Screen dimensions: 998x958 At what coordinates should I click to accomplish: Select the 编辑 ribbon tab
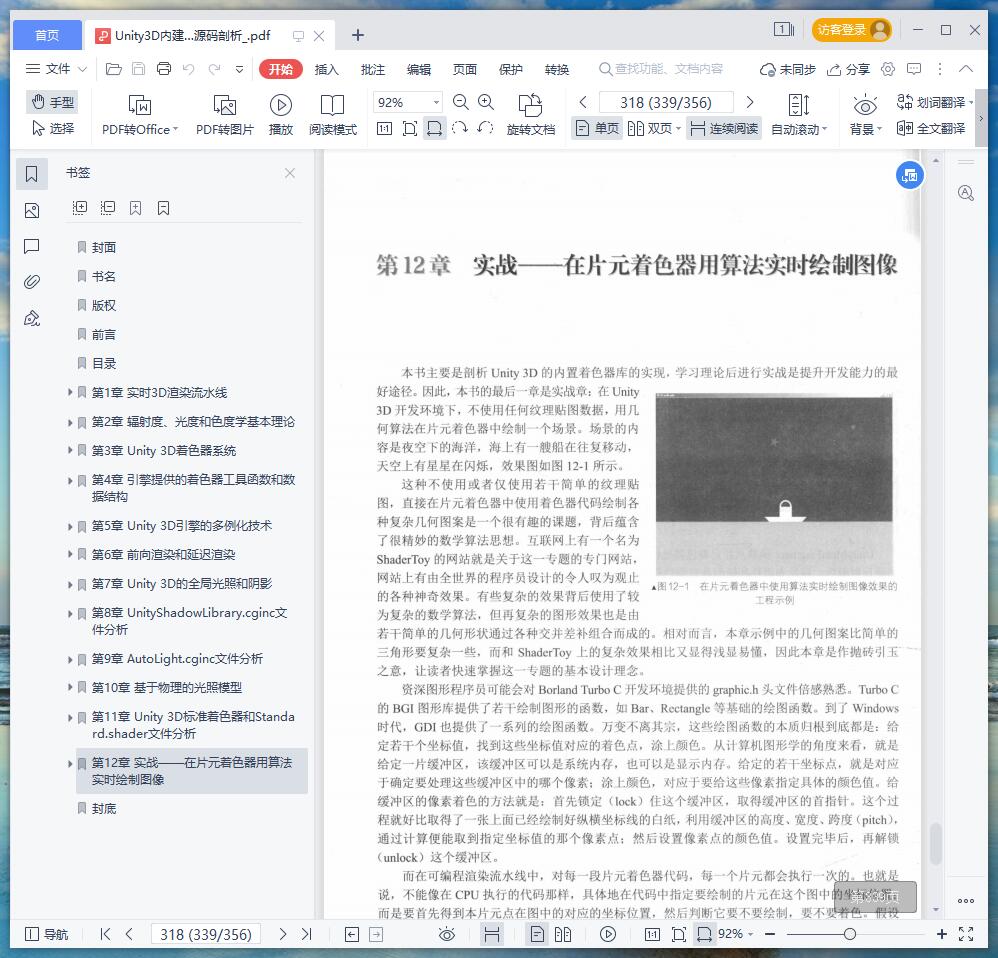(419, 69)
